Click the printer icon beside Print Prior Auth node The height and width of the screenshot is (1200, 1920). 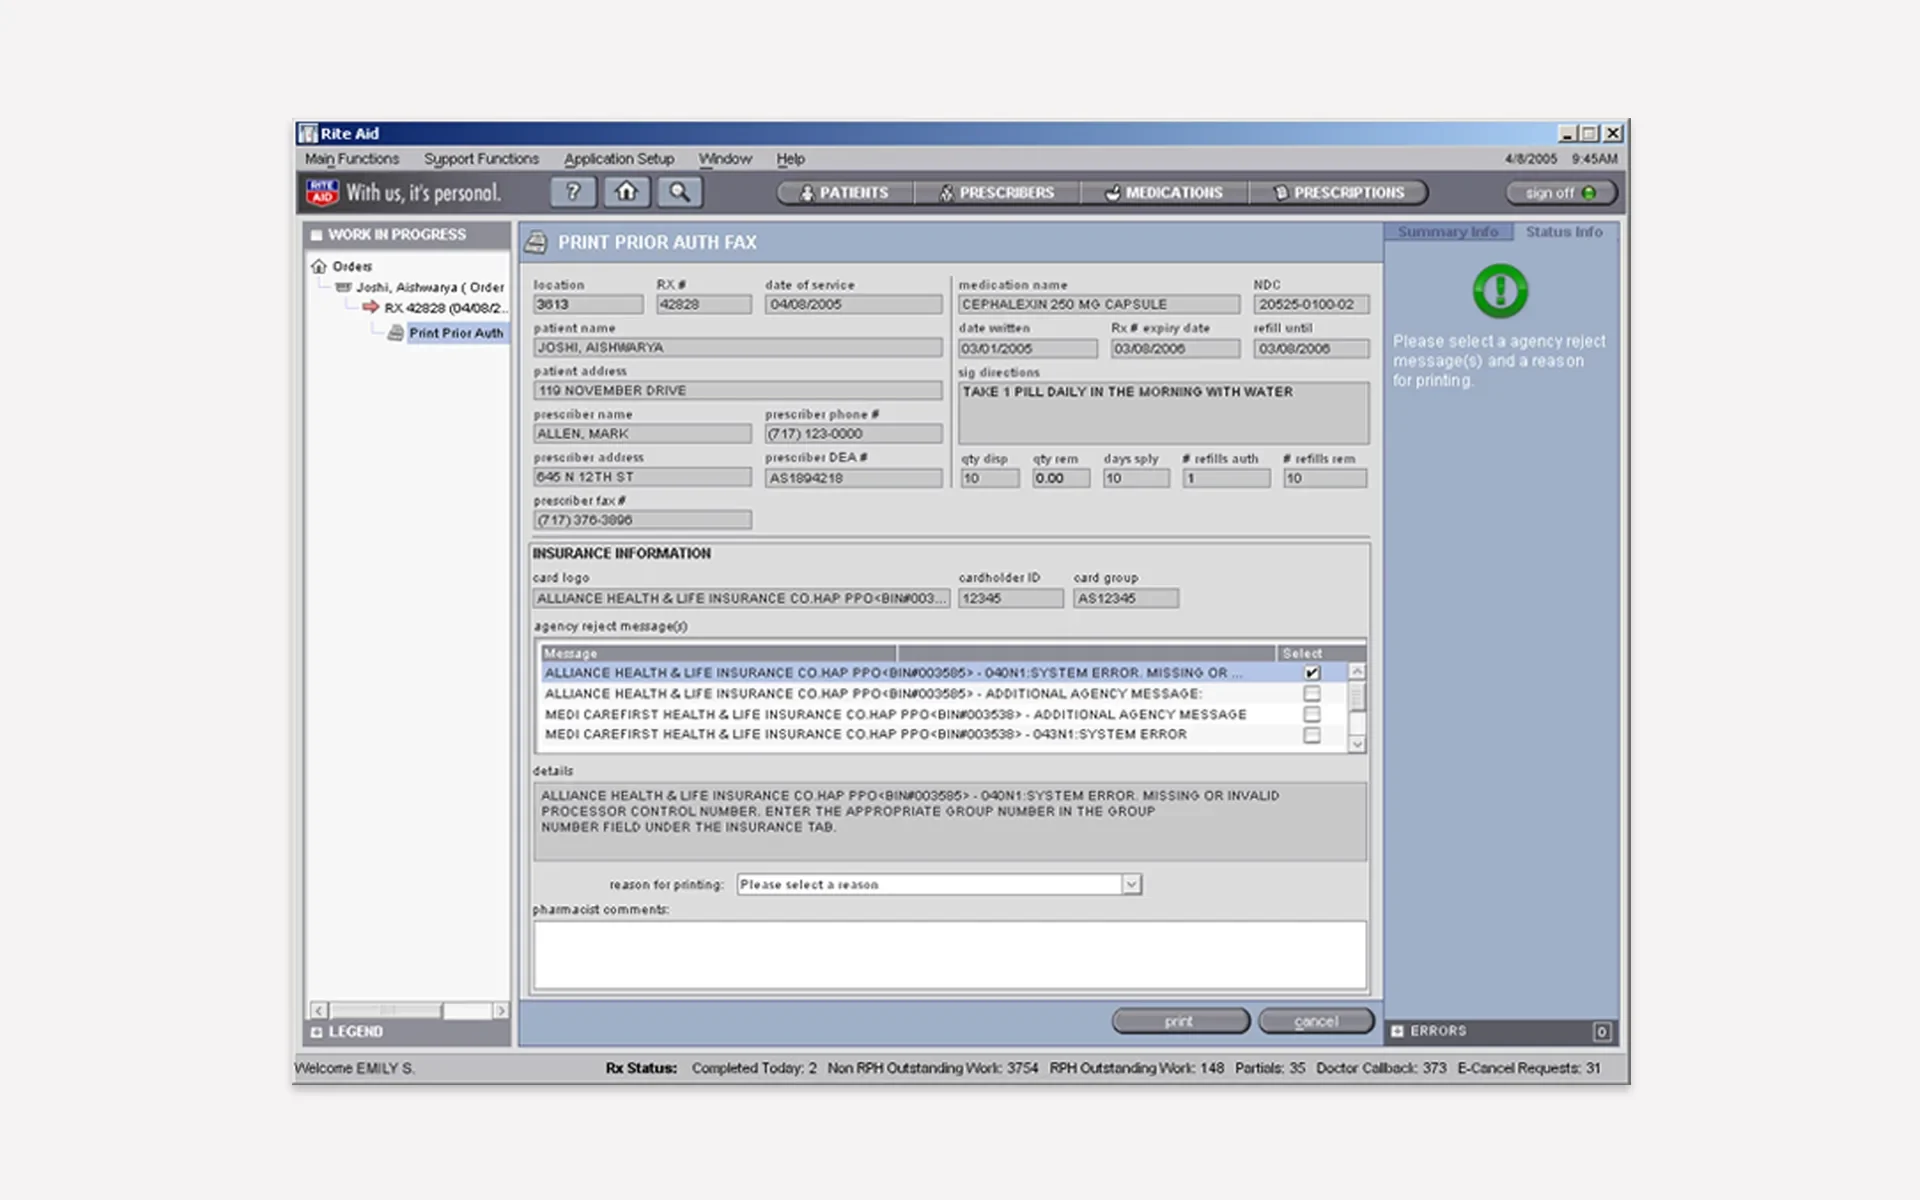coord(396,332)
